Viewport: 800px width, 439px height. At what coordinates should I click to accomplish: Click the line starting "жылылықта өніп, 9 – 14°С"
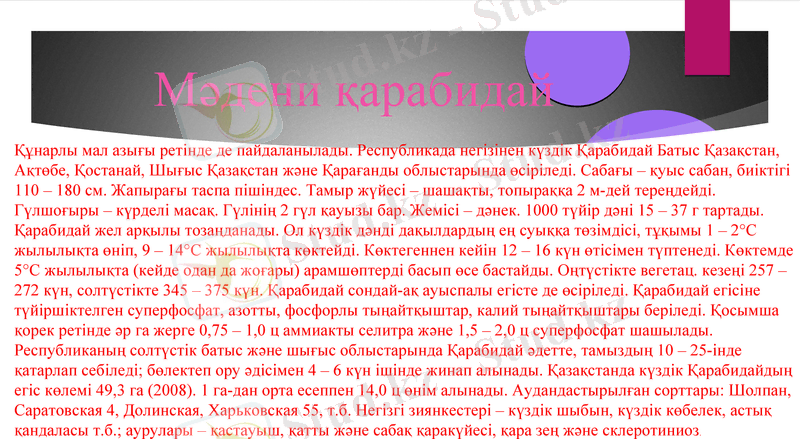[x=404, y=251]
